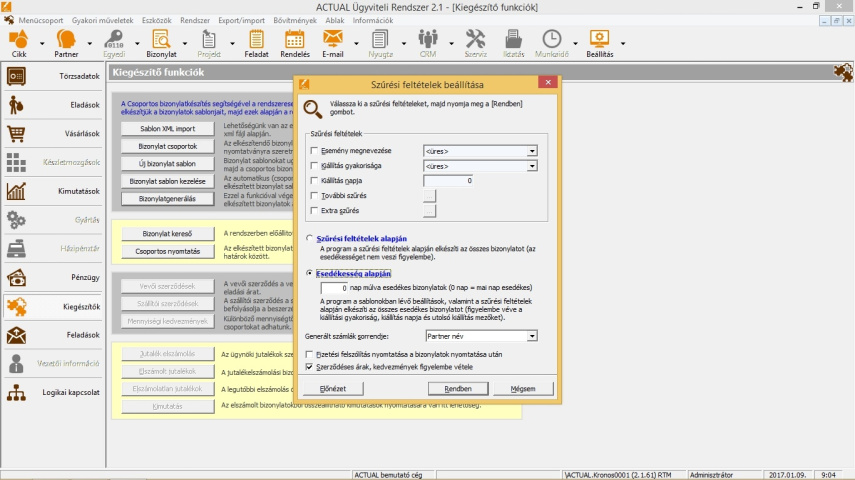
Task: Select the Szűrési feltételek alapján radio option
Action: pos(310,239)
